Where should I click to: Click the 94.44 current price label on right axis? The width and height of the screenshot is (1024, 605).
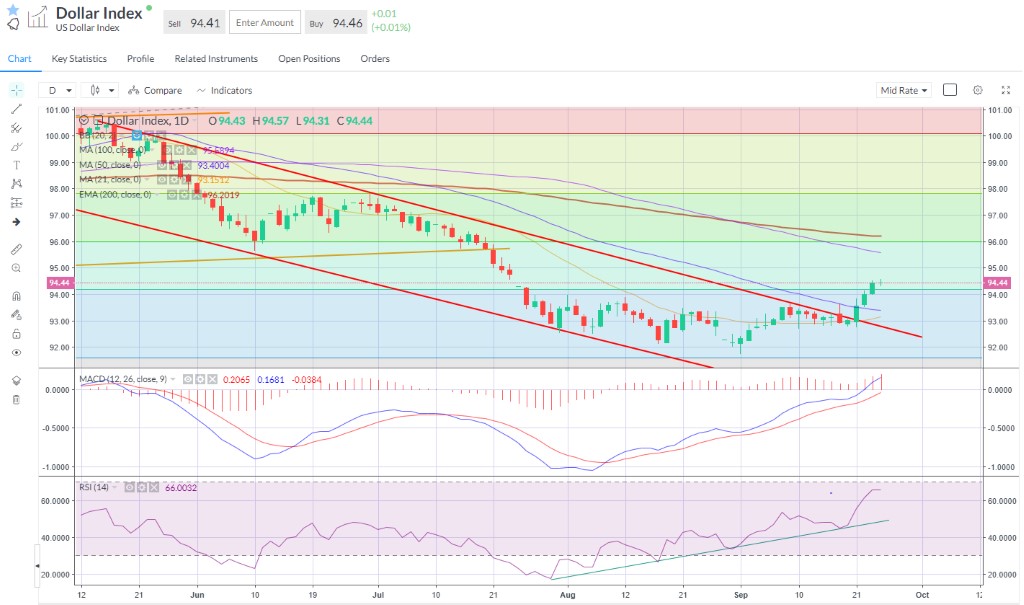click(x=997, y=283)
